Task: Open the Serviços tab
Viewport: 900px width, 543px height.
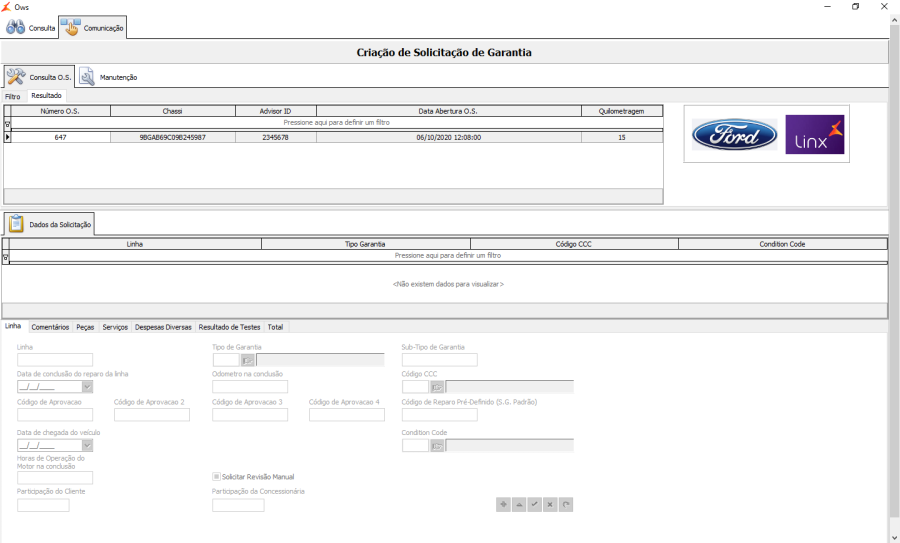Action: 115,327
